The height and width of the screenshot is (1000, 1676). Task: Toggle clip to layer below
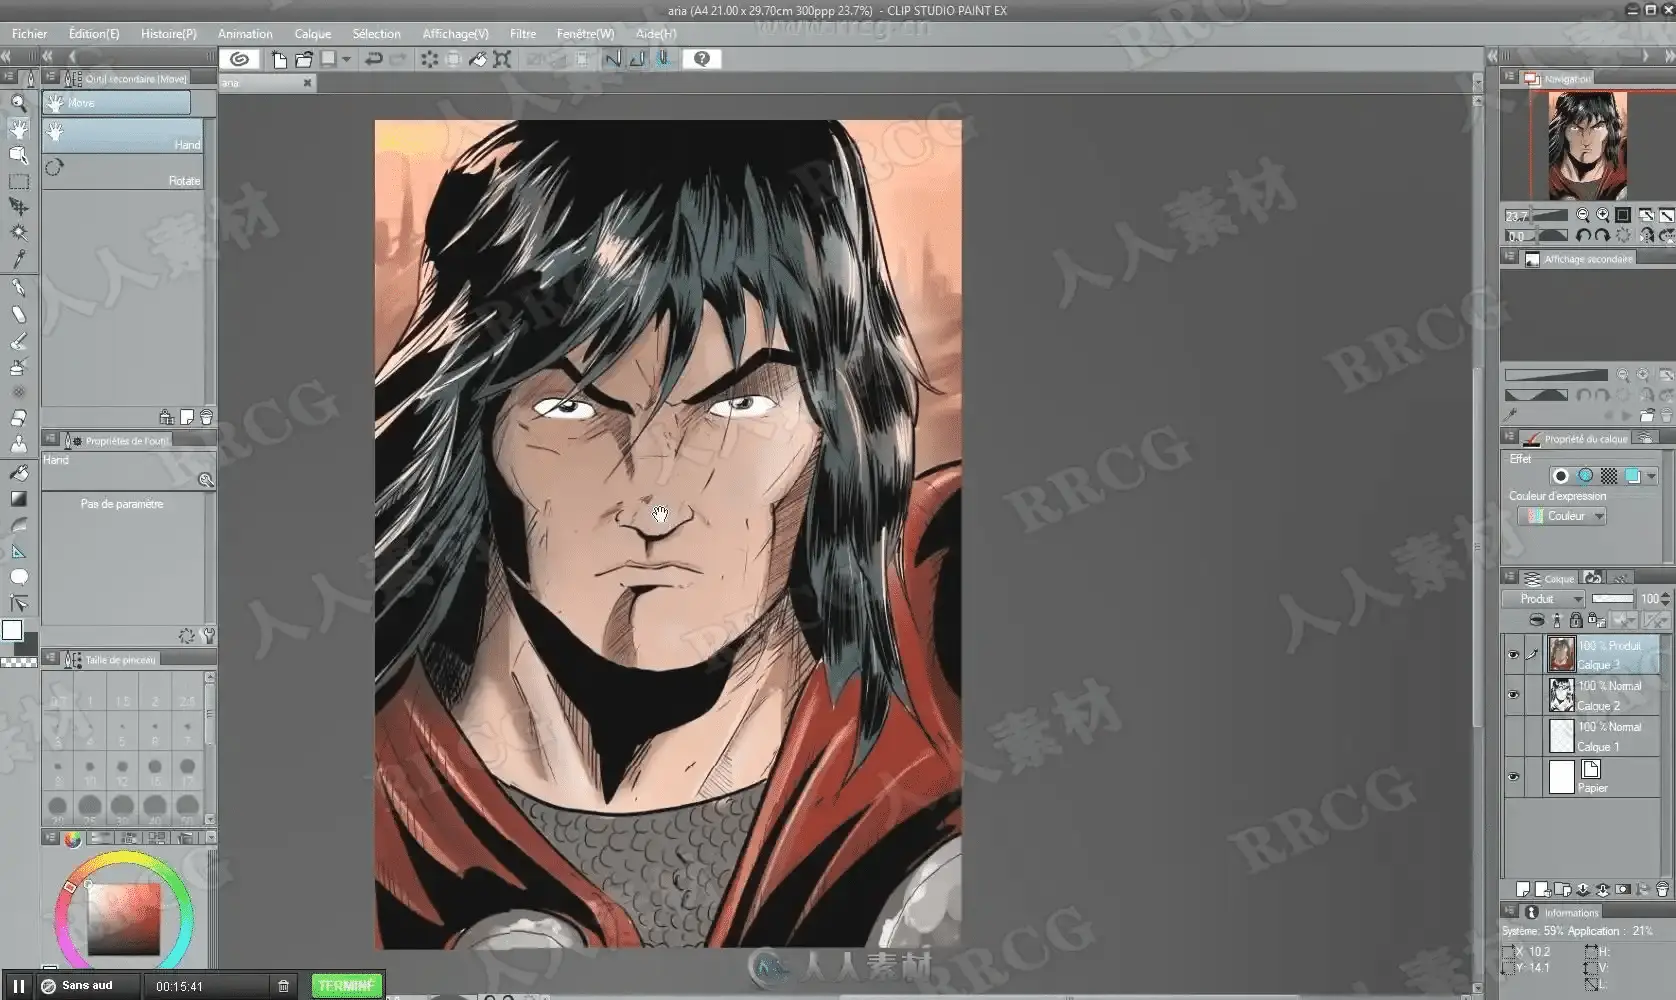point(1537,621)
